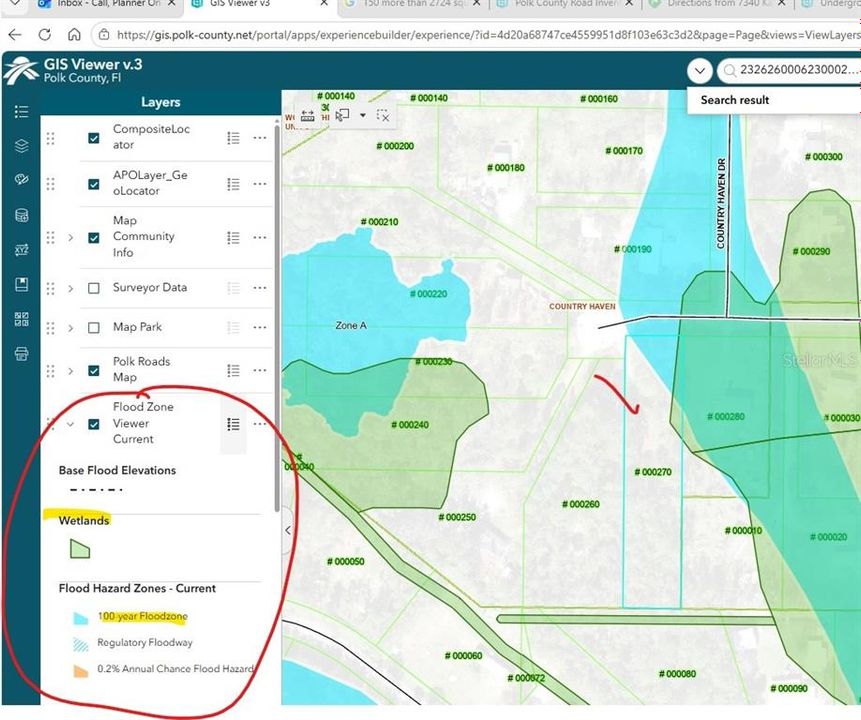Click the Regulatory Floodway hatched swatch
The height and width of the screenshot is (720, 861).
(81, 644)
